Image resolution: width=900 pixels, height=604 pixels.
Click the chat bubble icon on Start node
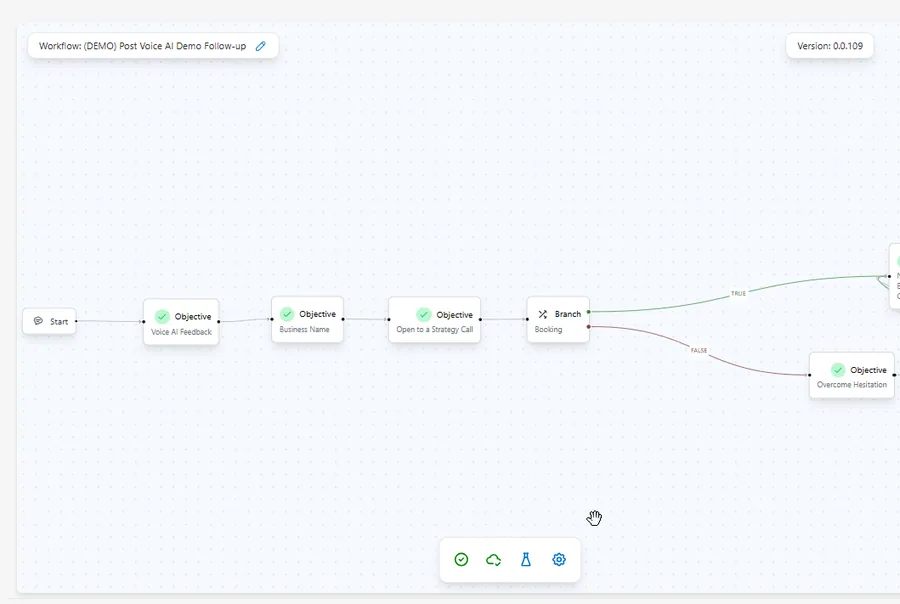[x=38, y=321]
